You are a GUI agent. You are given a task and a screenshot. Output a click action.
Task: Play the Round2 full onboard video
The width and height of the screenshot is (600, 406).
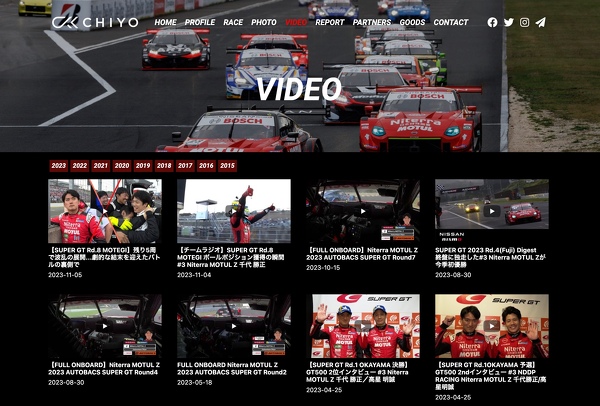point(234,326)
